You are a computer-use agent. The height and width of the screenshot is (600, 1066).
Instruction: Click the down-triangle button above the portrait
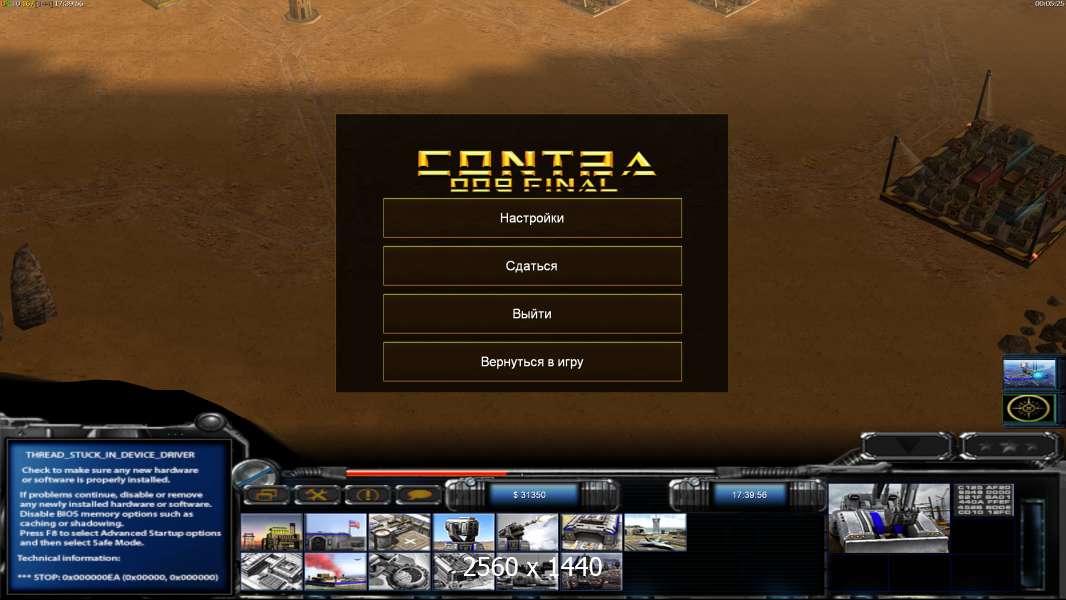point(907,447)
